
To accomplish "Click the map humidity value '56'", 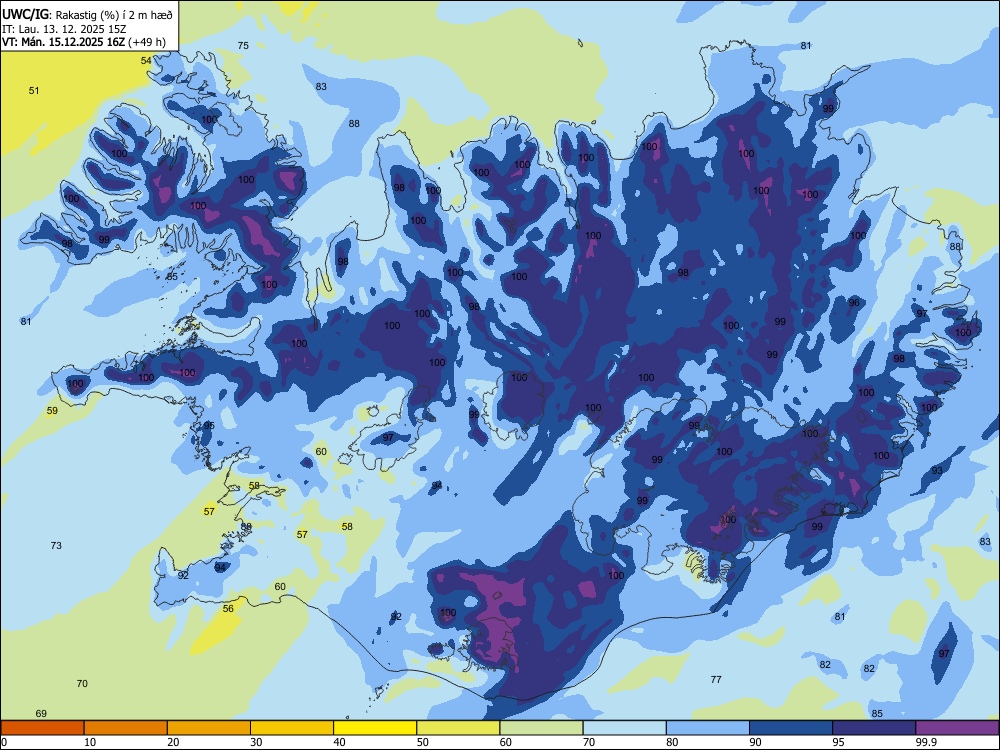I will (228, 608).
